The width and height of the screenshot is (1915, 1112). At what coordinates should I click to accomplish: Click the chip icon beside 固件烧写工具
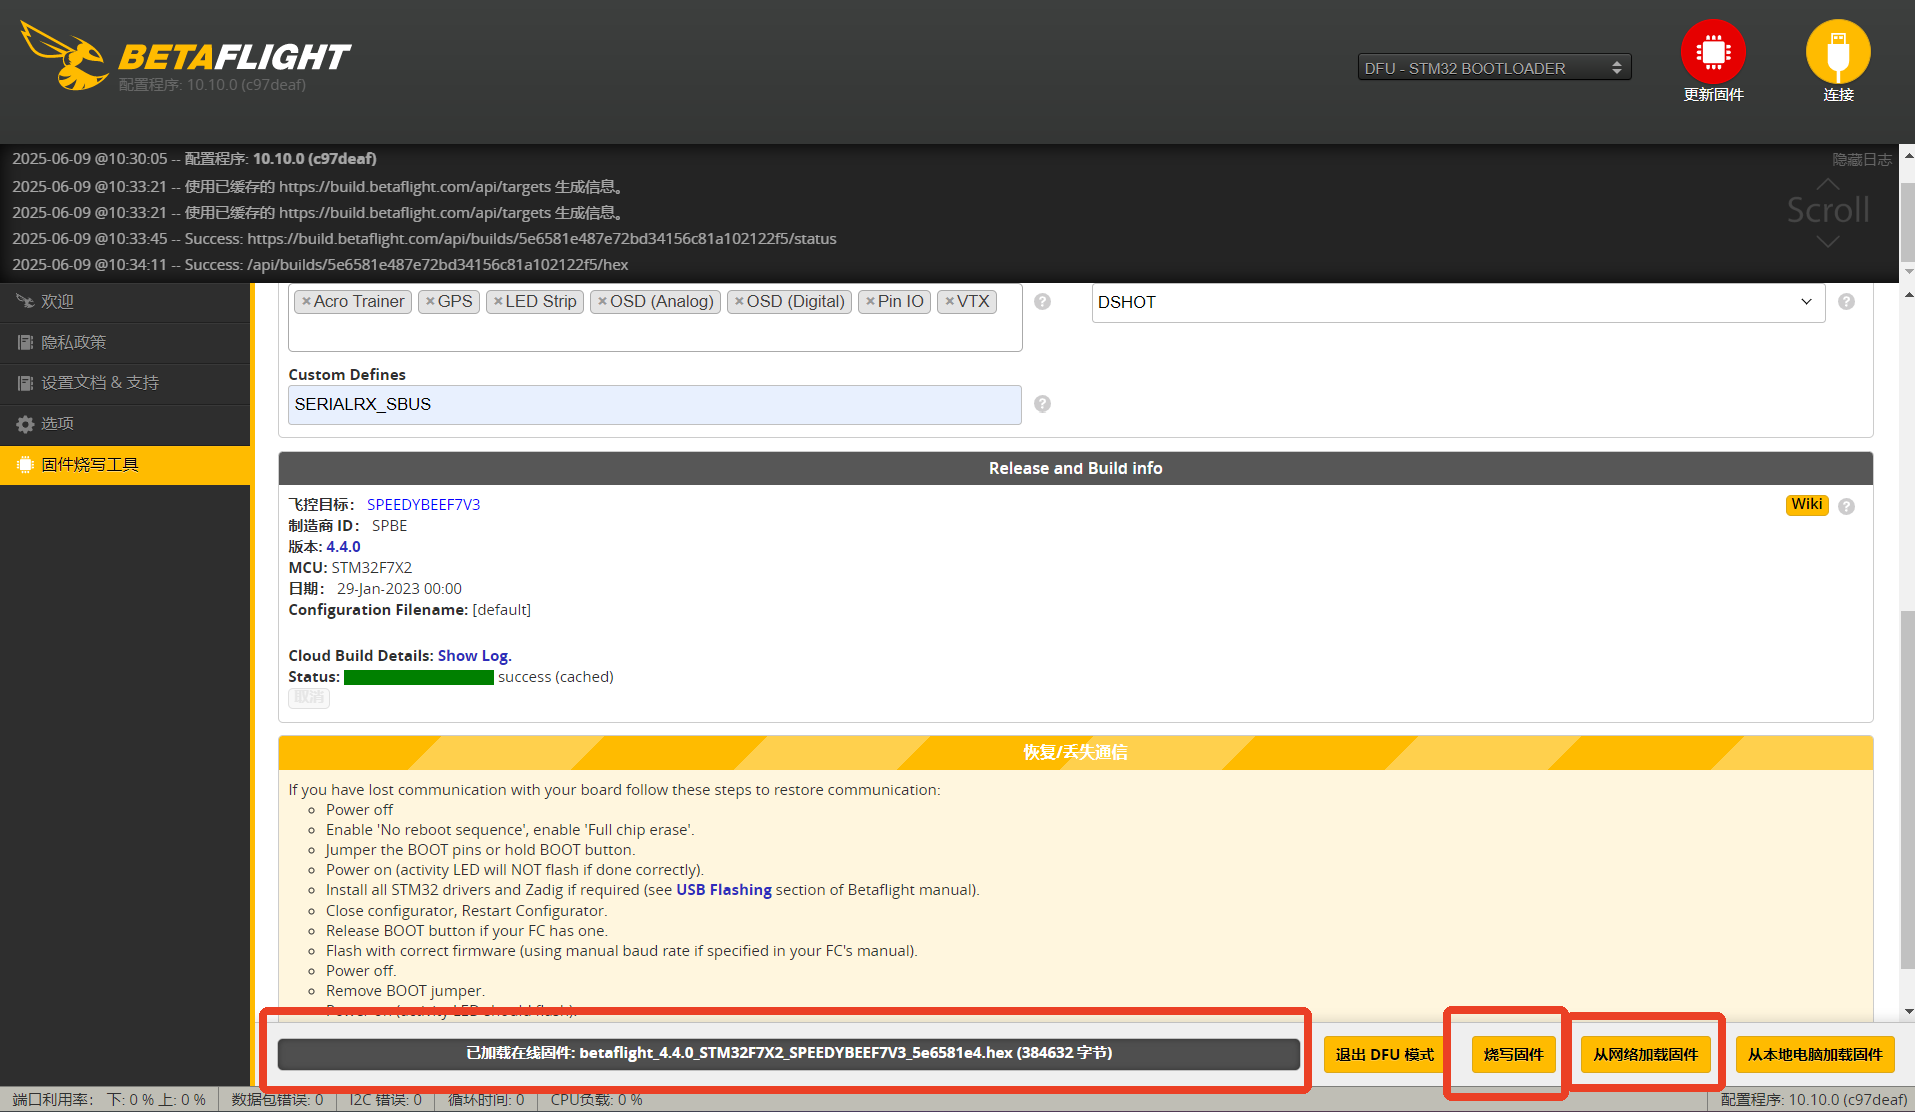(x=25, y=465)
